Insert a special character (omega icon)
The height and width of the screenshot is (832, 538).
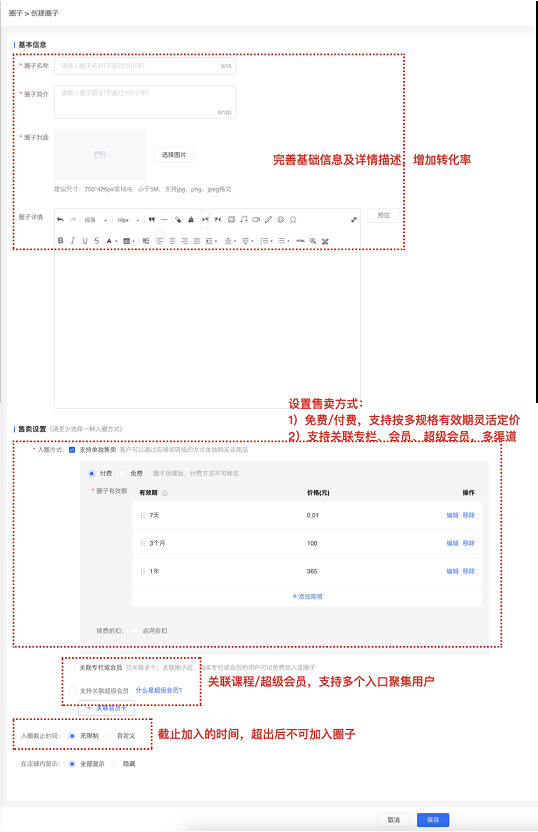point(293,220)
